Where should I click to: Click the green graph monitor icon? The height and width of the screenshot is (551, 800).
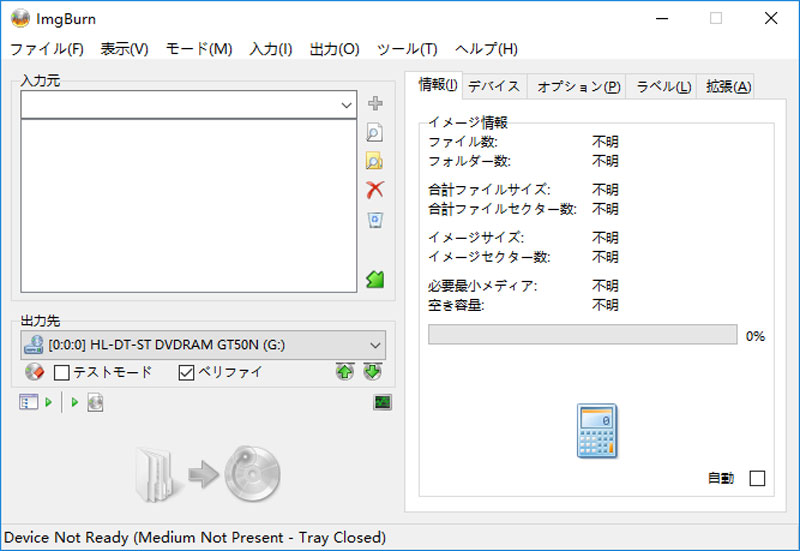click(x=383, y=402)
